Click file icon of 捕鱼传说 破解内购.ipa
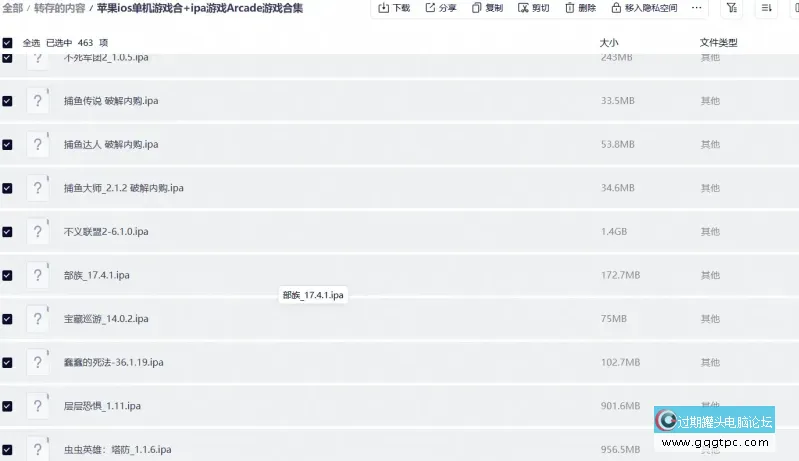Image resolution: width=799 pixels, height=461 pixels. coord(38,101)
